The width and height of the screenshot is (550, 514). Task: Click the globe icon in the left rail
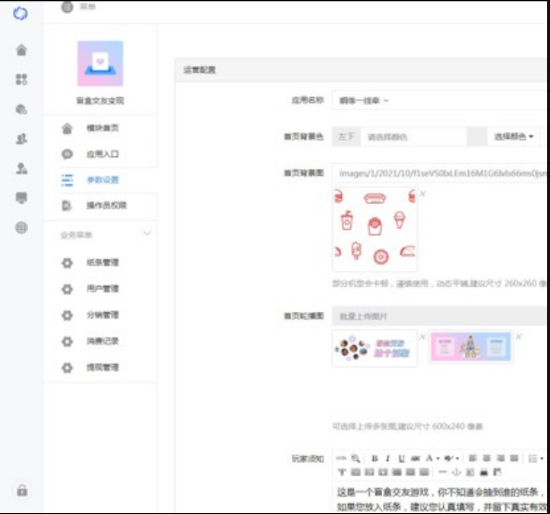click(21, 228)
